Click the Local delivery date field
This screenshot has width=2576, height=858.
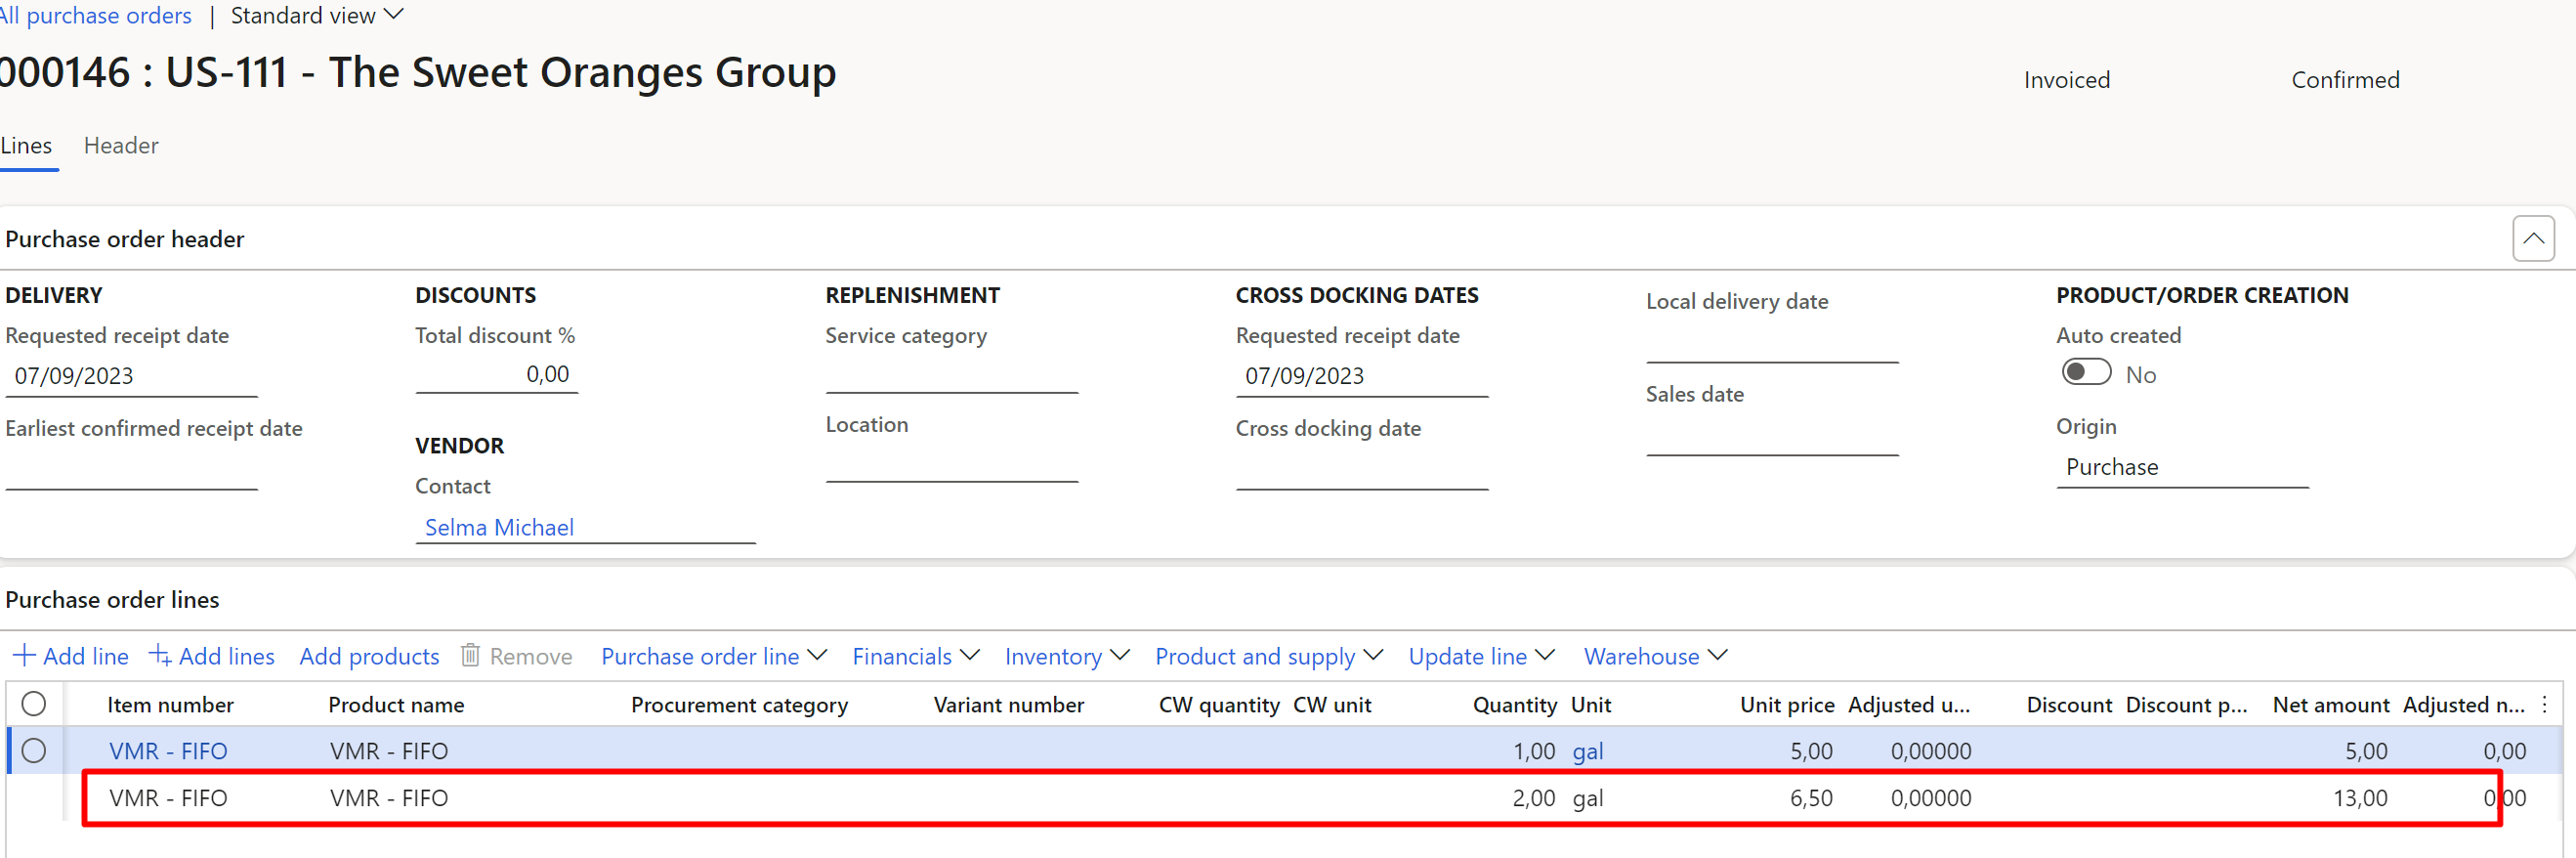1772,343
